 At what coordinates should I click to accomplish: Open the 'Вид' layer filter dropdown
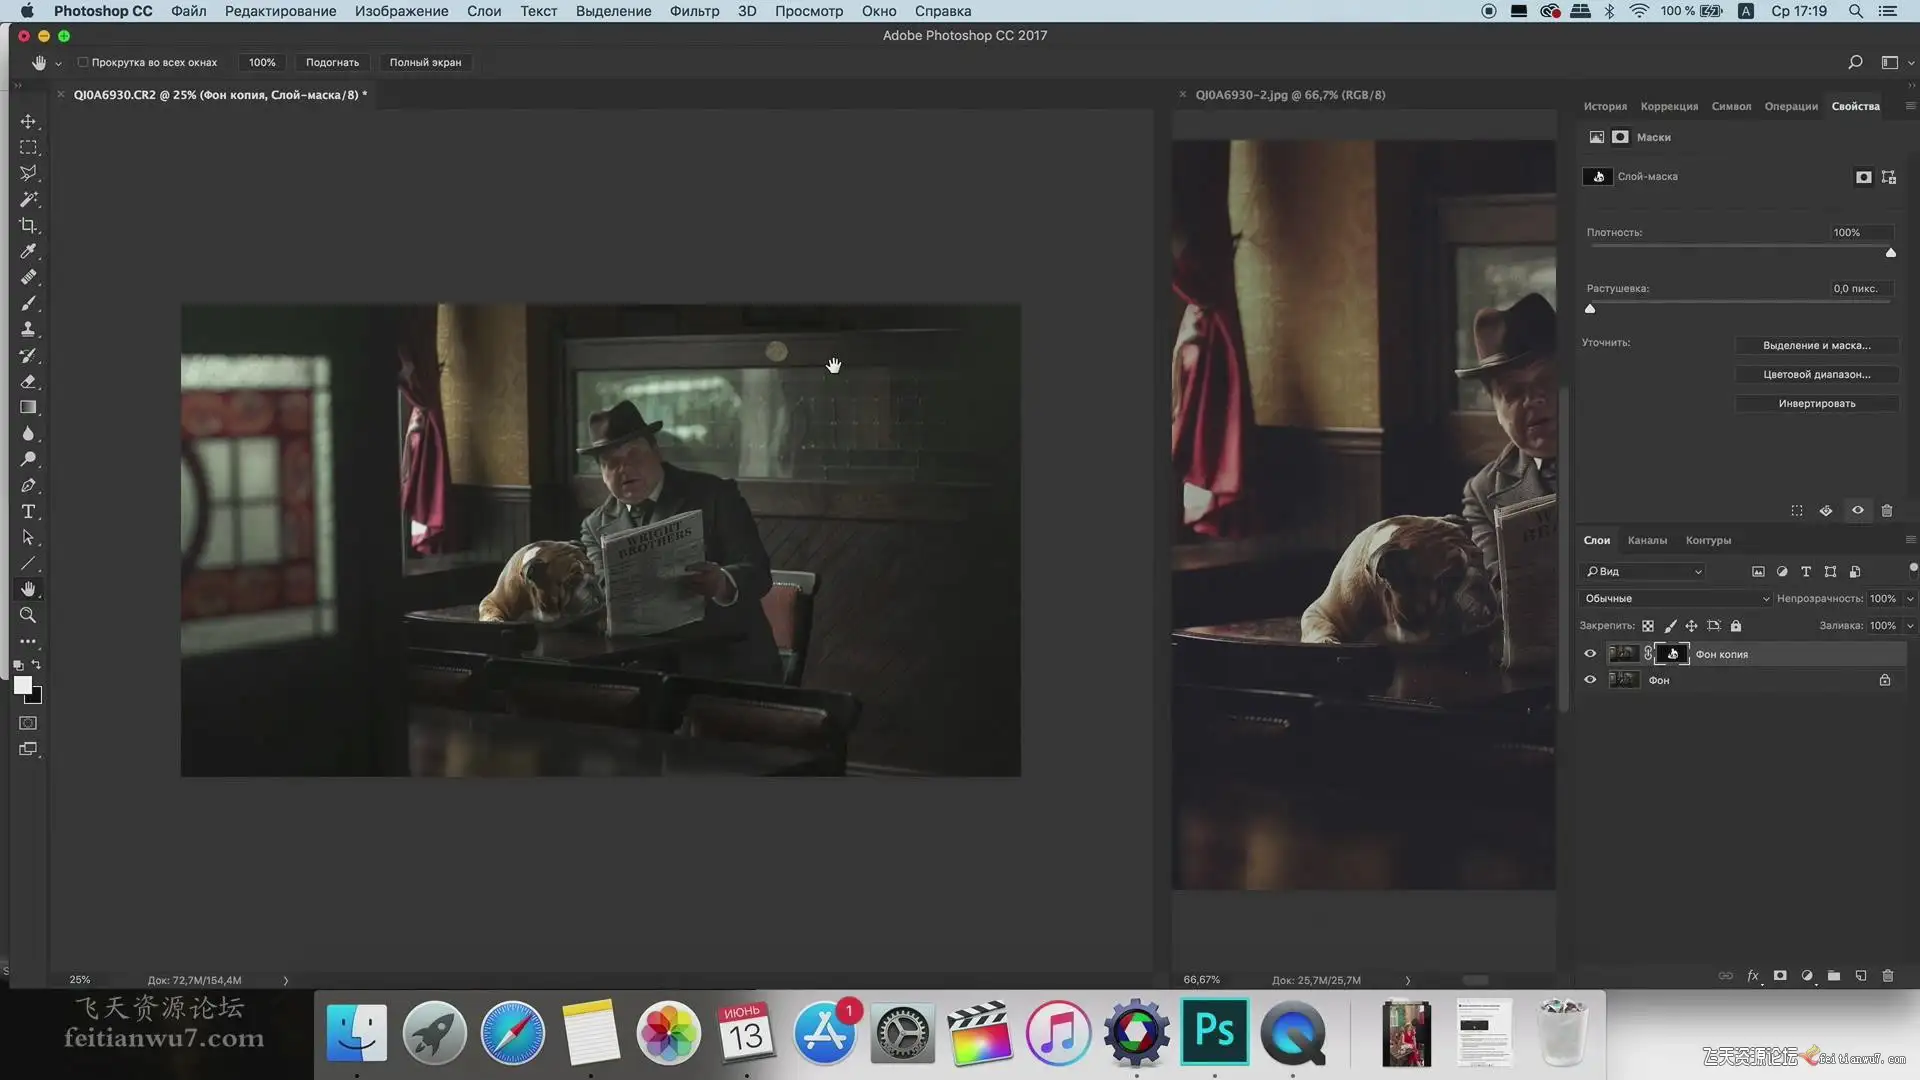point(1644,571)
